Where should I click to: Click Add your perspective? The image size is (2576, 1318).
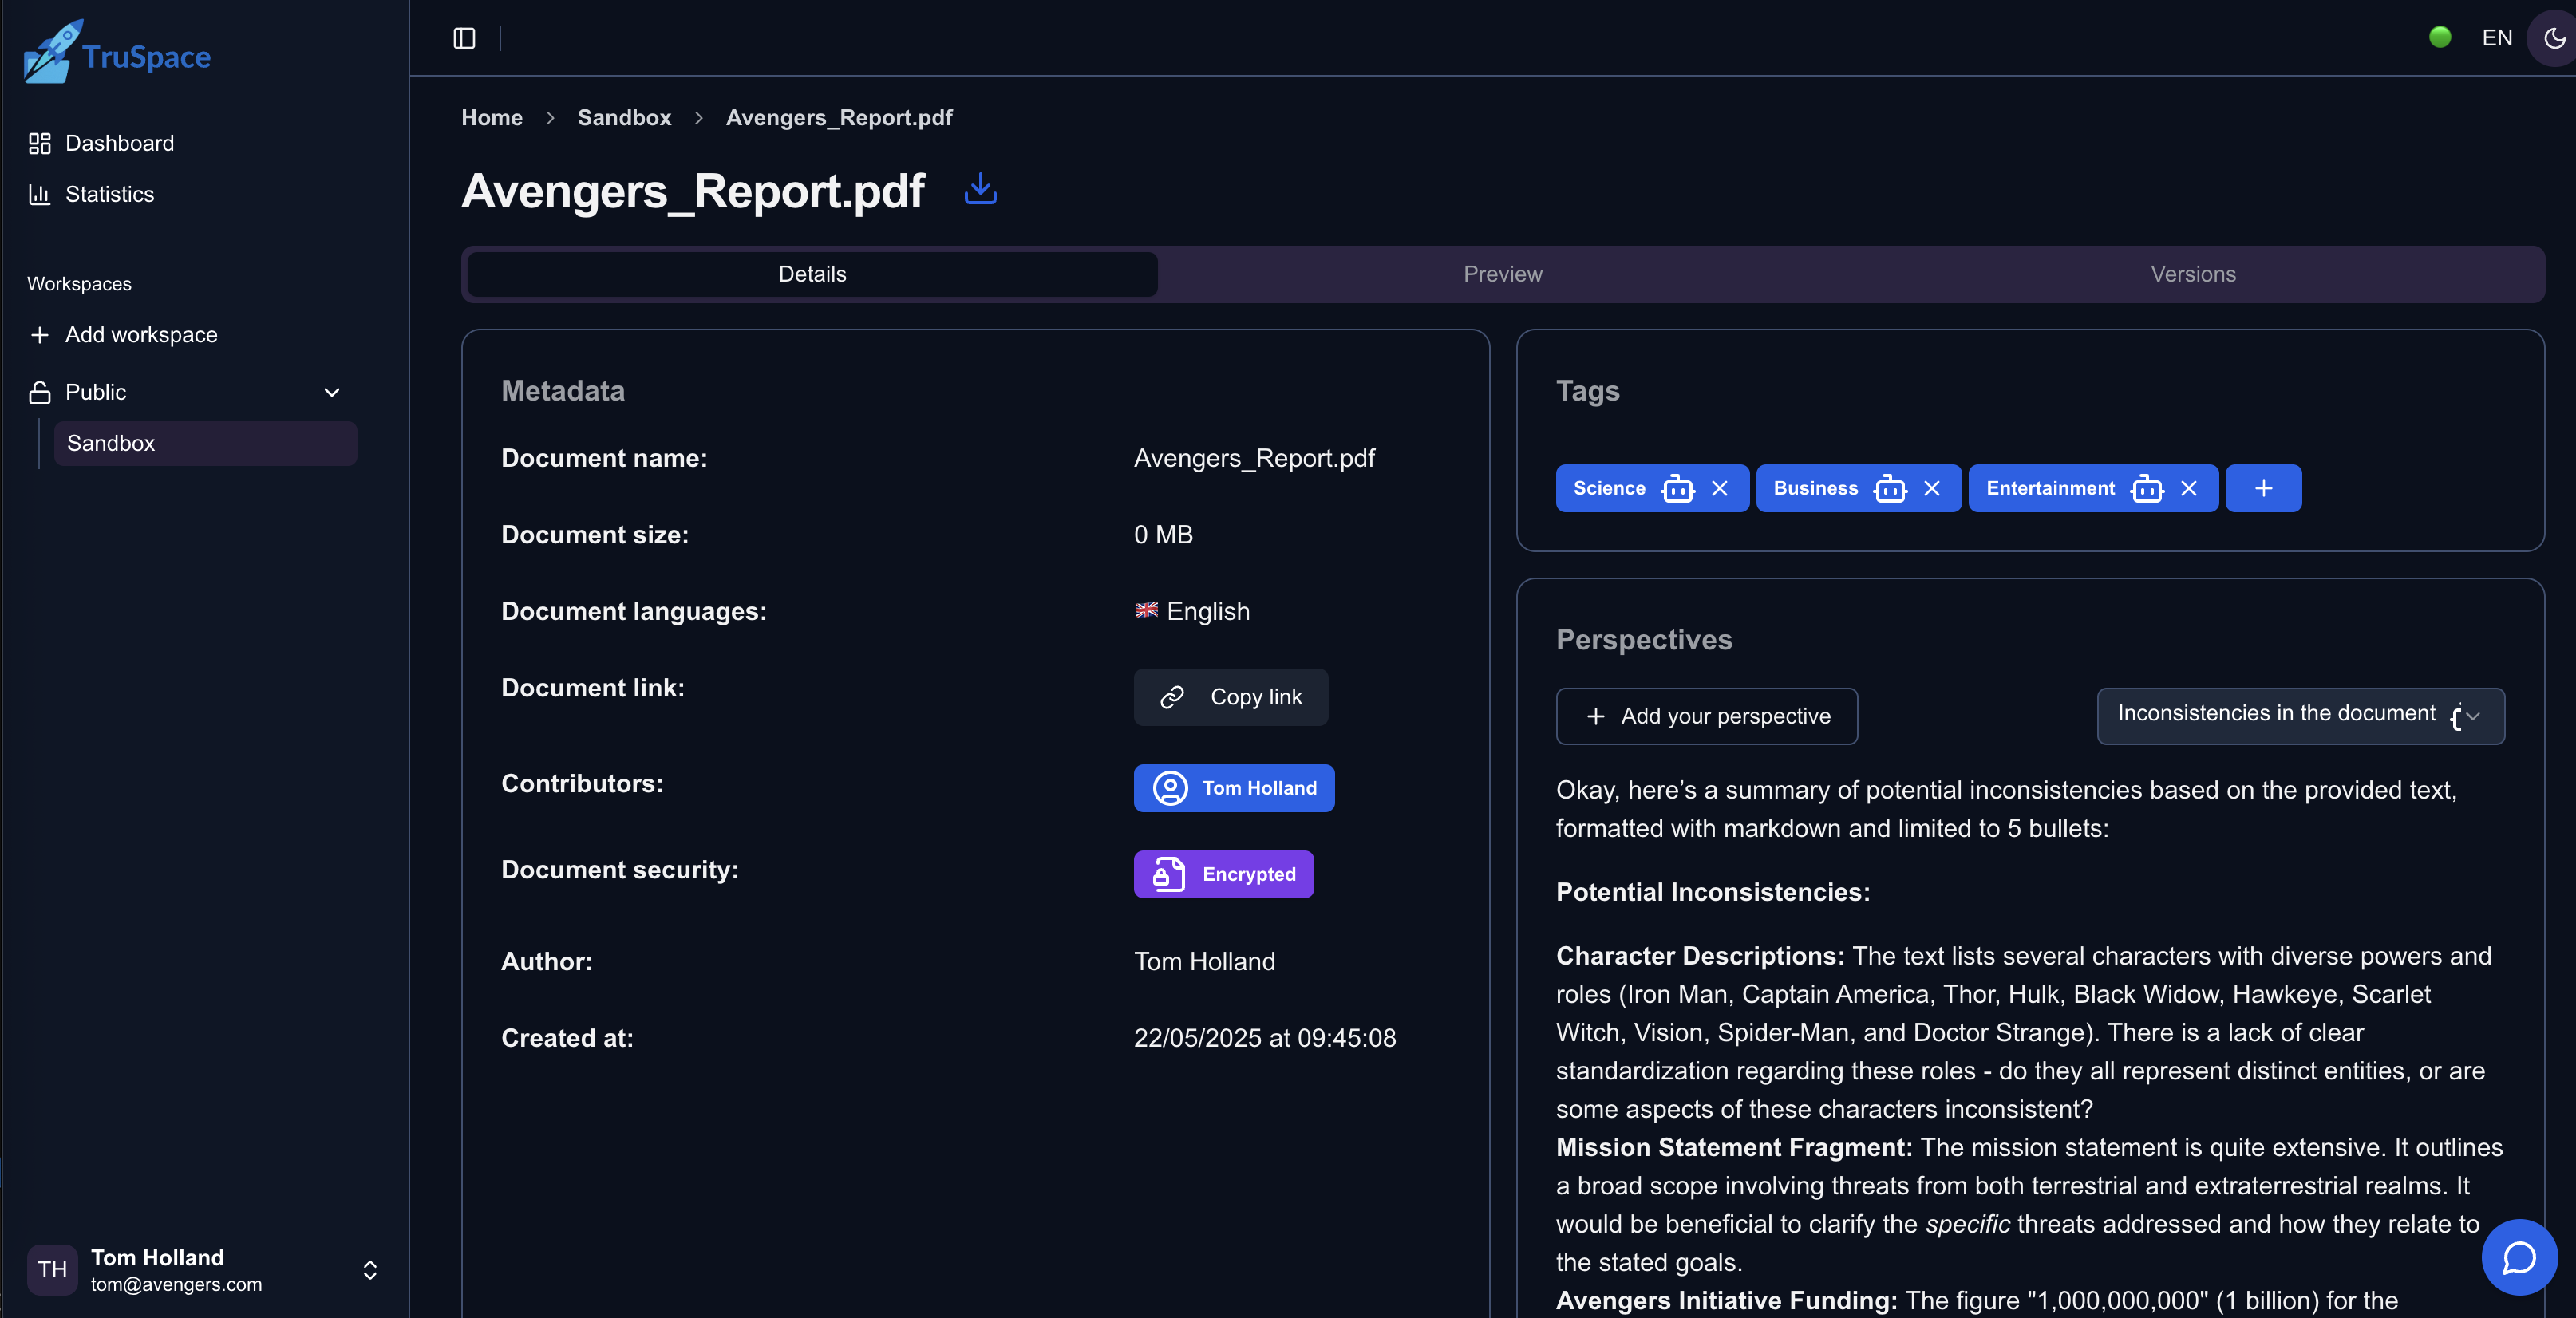[x=1706, y=716]
